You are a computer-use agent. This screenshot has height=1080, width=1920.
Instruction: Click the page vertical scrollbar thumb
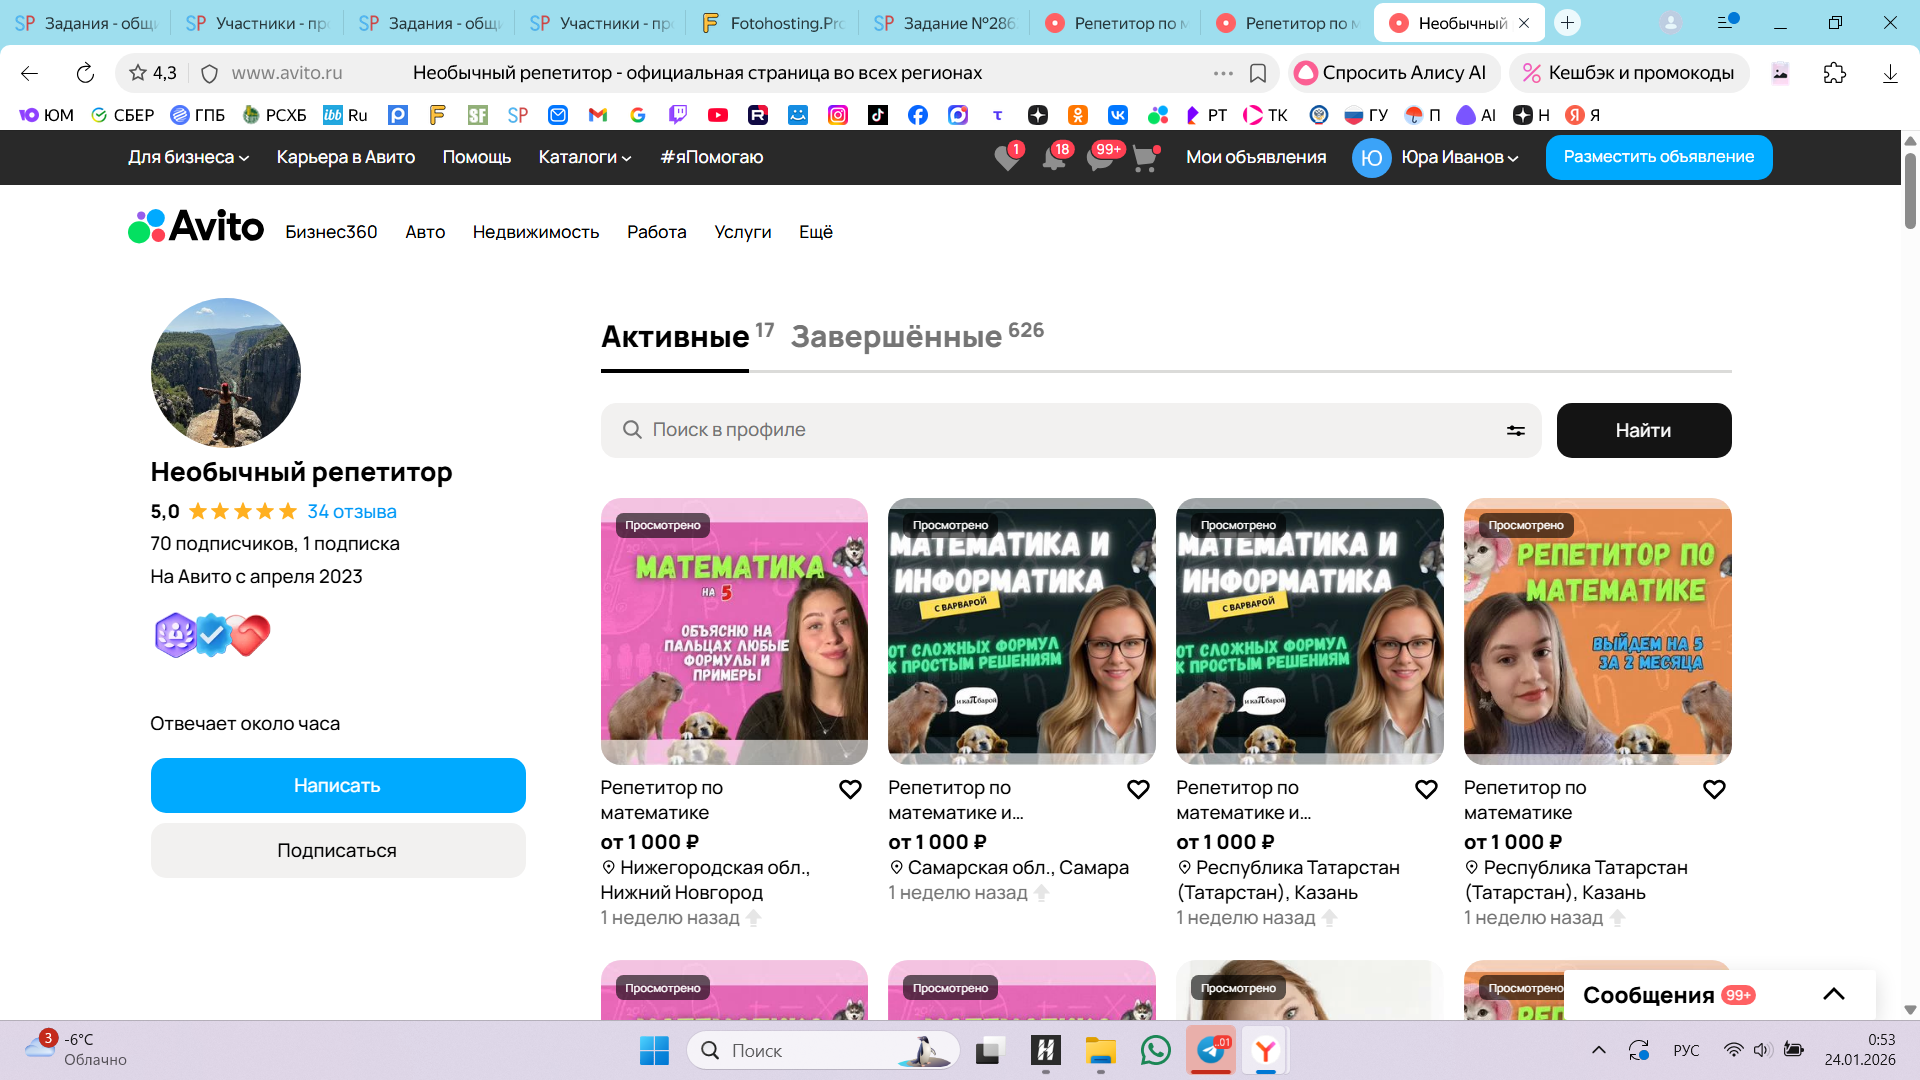click(x=1910, y=190)
